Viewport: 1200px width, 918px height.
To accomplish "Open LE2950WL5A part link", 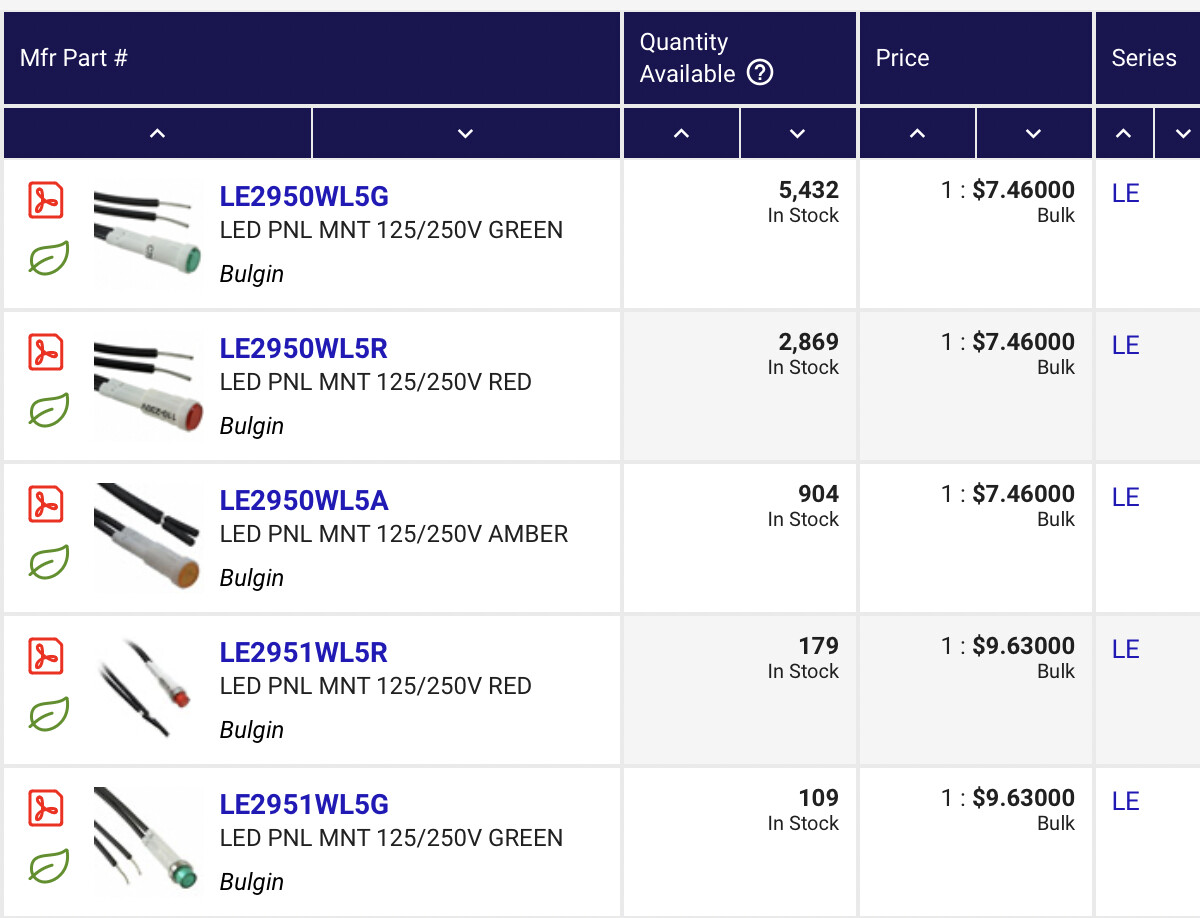I will pos(304,500).
